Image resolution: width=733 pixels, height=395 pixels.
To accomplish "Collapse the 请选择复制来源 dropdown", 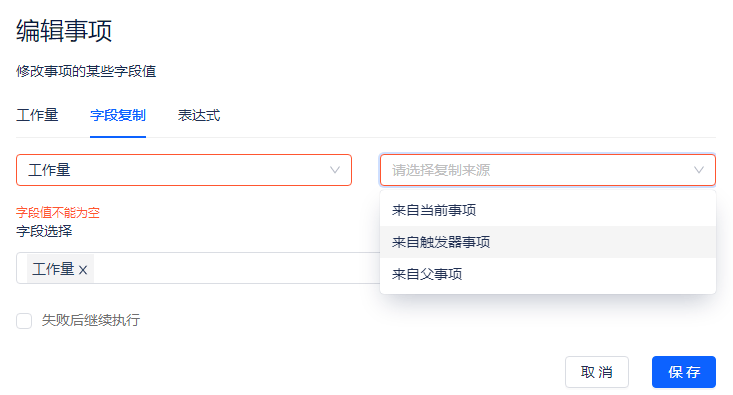I will point(547,170).
